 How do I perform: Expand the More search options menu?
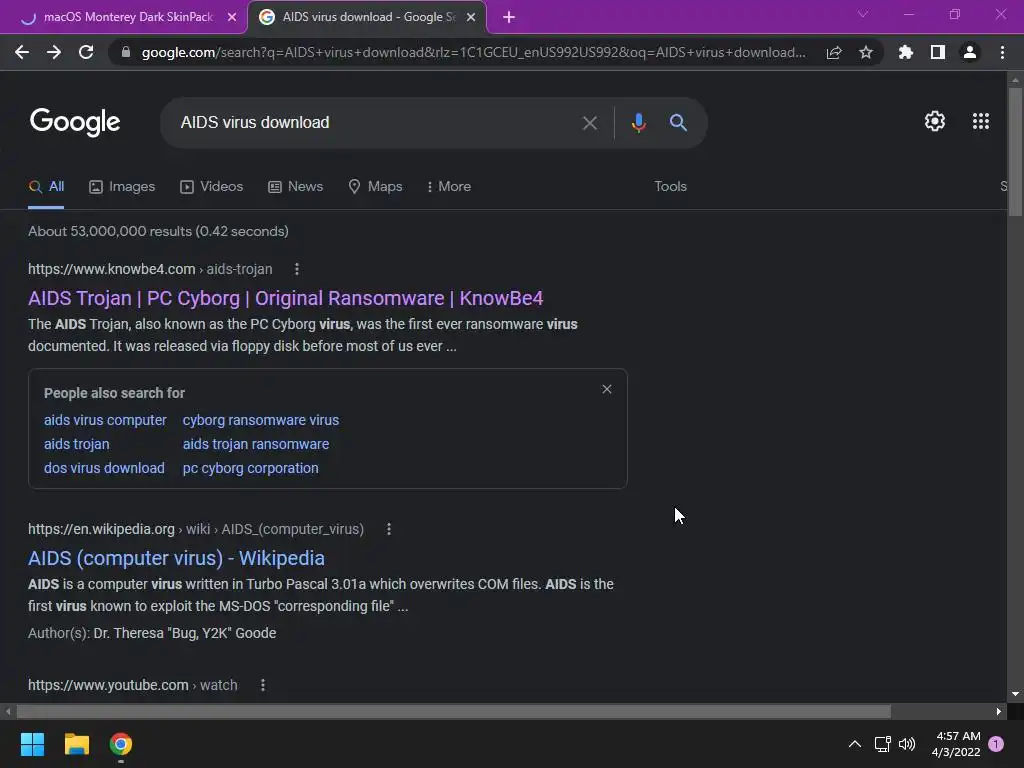[449, 187]
